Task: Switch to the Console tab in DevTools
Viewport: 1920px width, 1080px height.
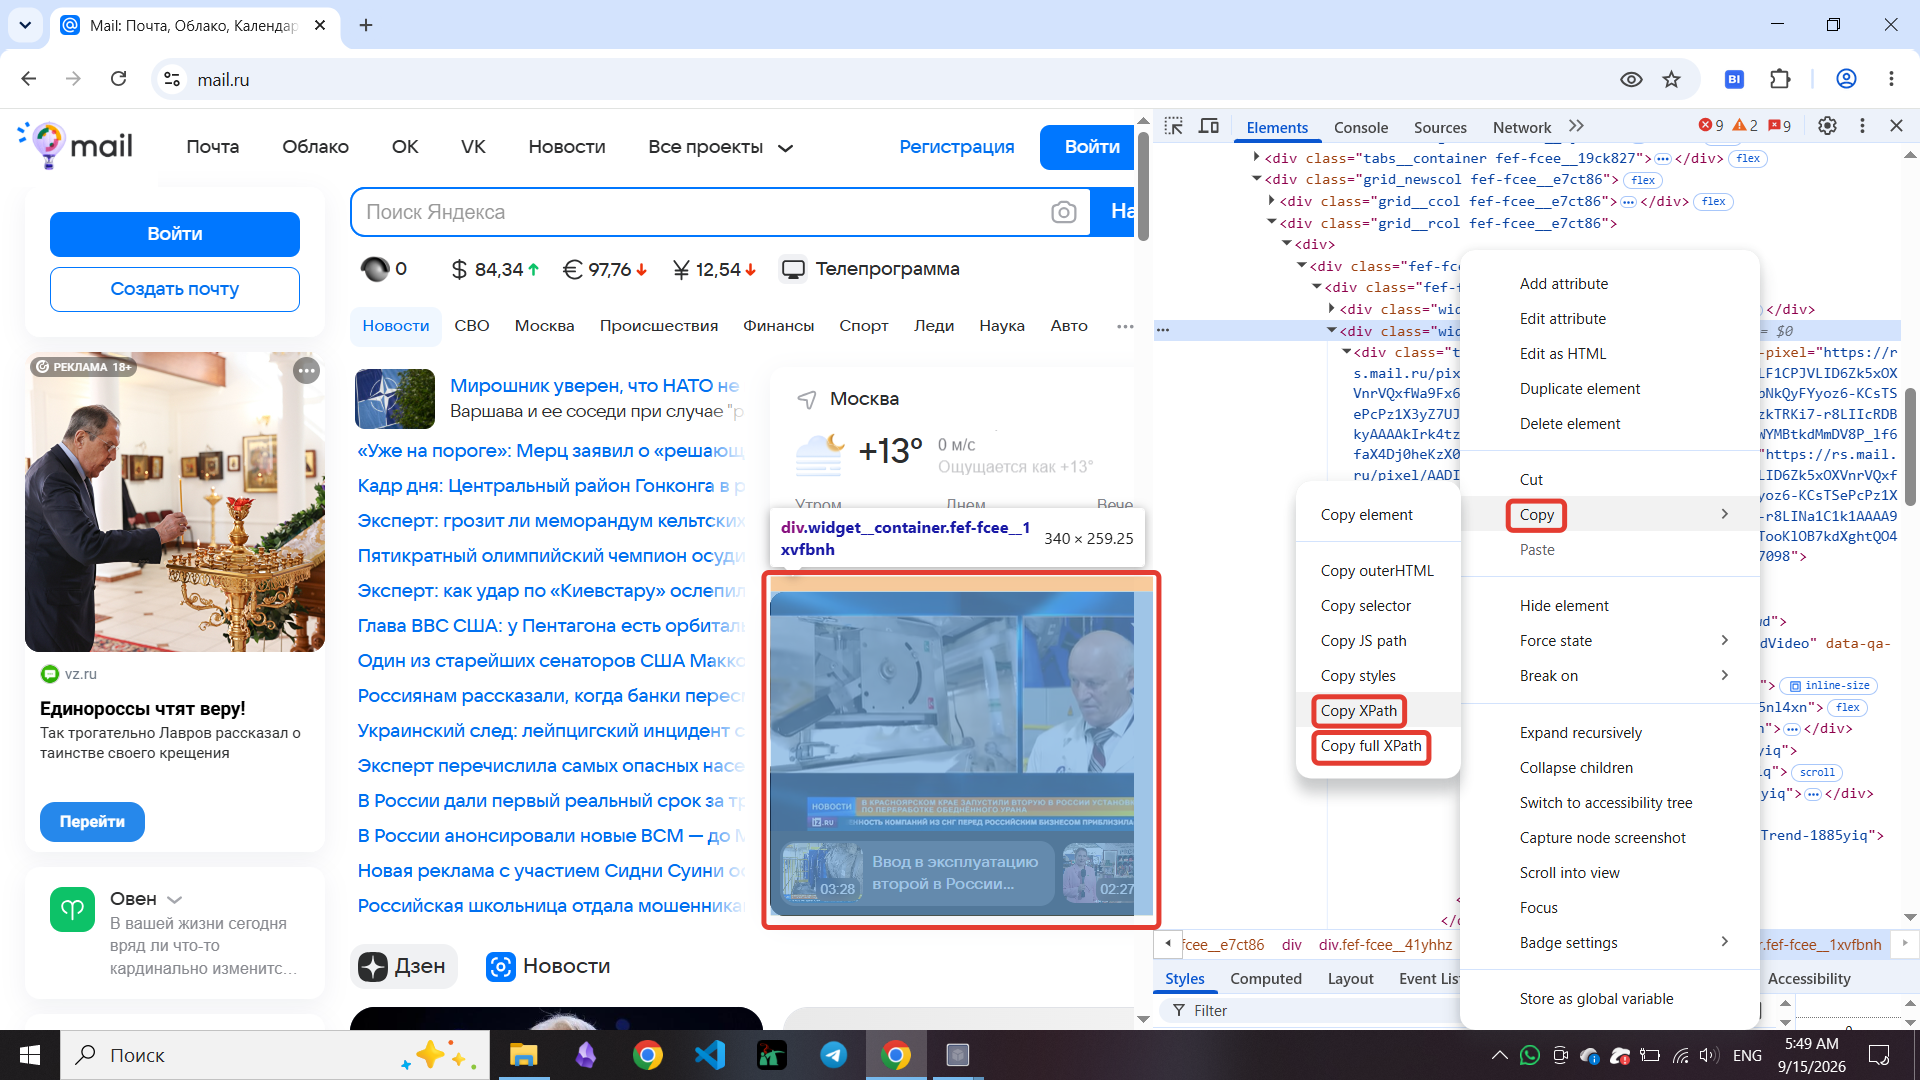Action: (1360, 127)
